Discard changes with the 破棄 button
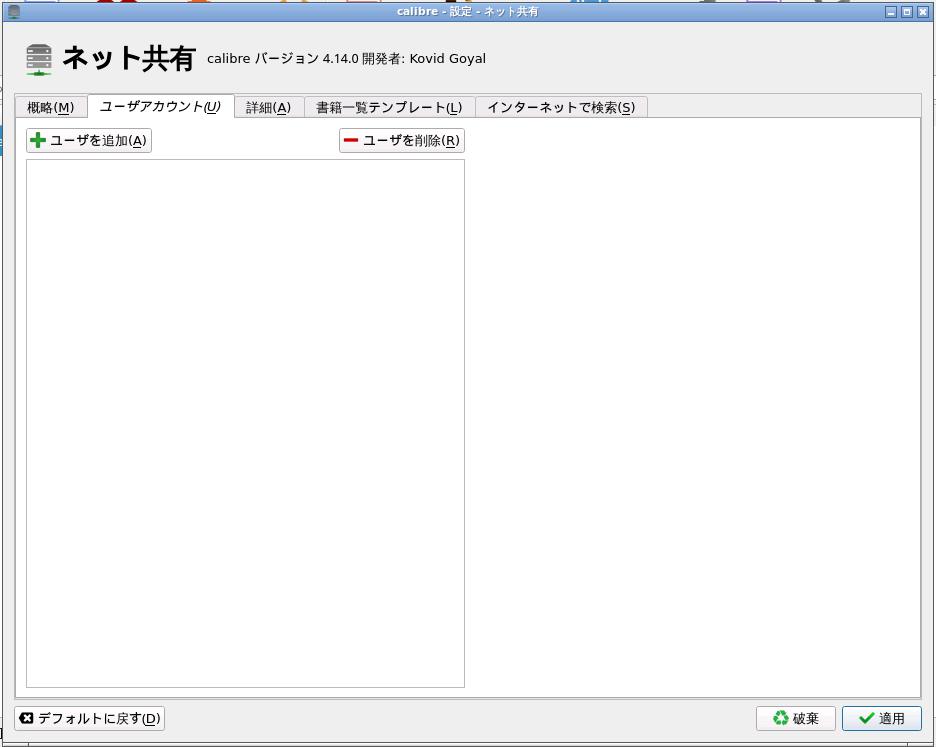The width and height of the screenshot is (936, 747). pyautogui.click(x=796, y=718)
